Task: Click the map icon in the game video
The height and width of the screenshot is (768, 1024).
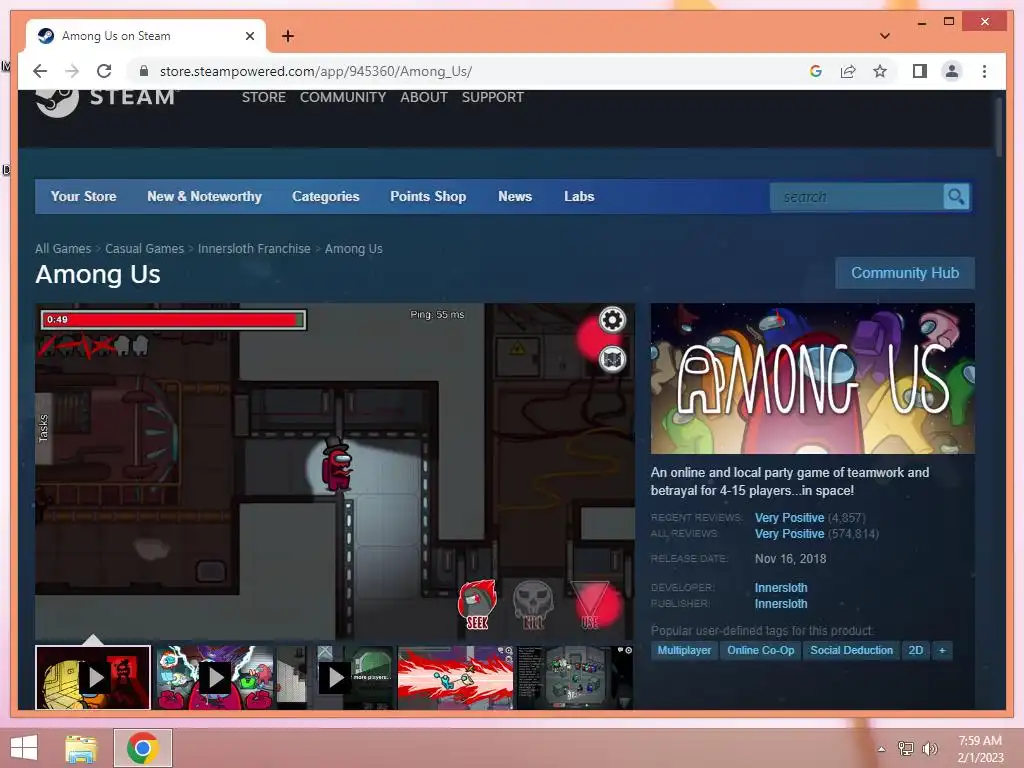Action: coord(612,359)
